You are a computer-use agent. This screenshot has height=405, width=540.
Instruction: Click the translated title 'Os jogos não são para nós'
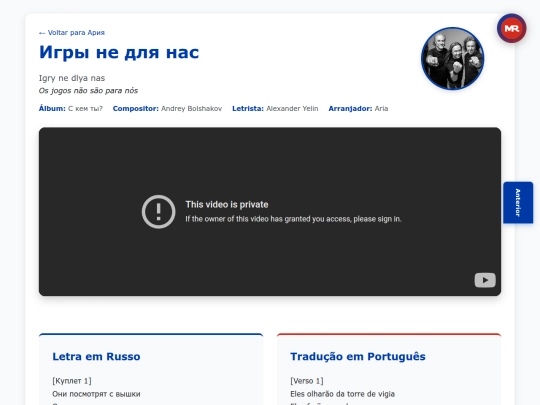tap(88, 91)
